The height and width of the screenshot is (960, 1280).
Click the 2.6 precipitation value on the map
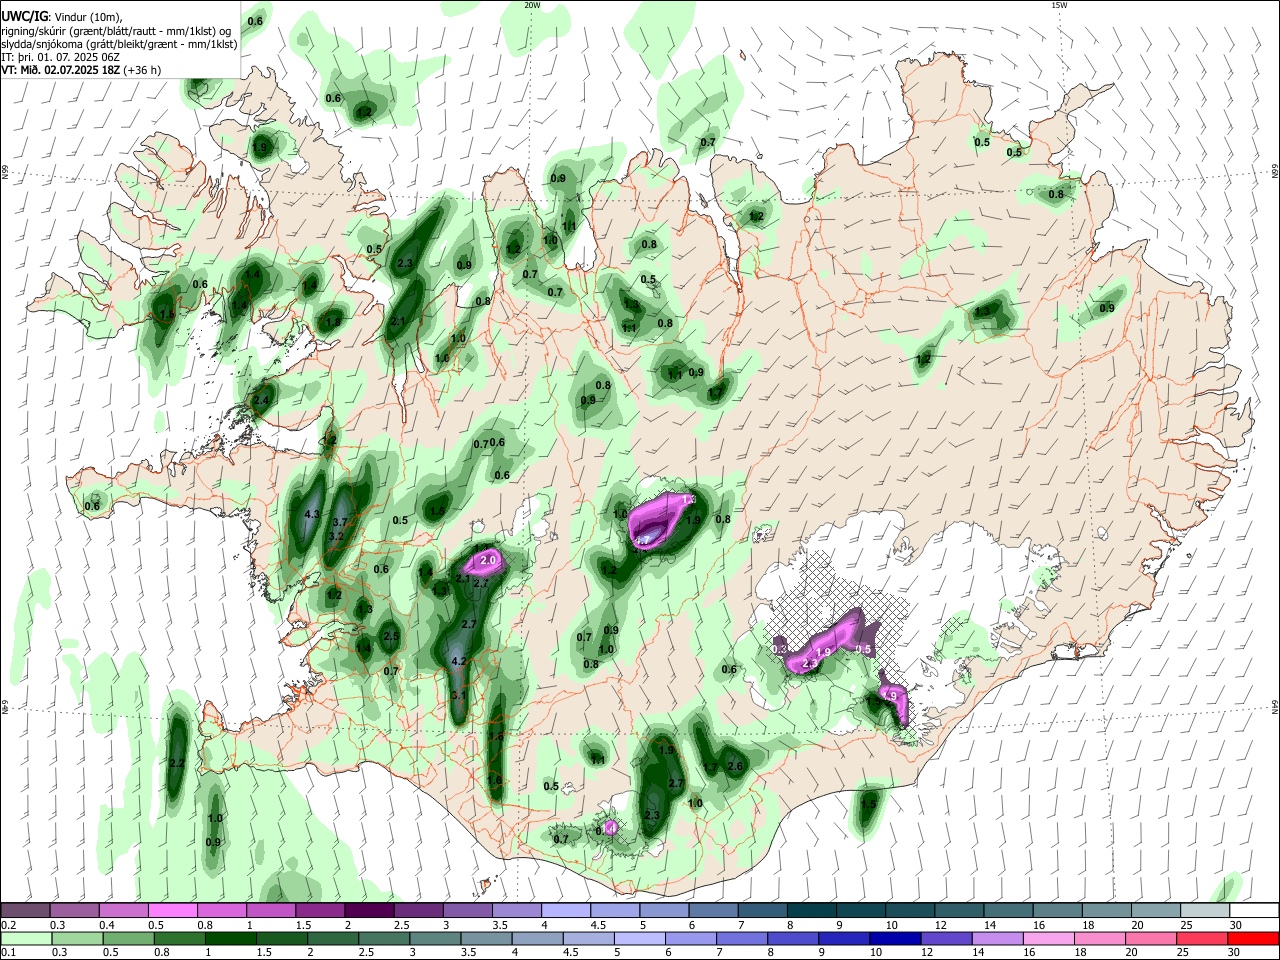[x=735, y=767]
